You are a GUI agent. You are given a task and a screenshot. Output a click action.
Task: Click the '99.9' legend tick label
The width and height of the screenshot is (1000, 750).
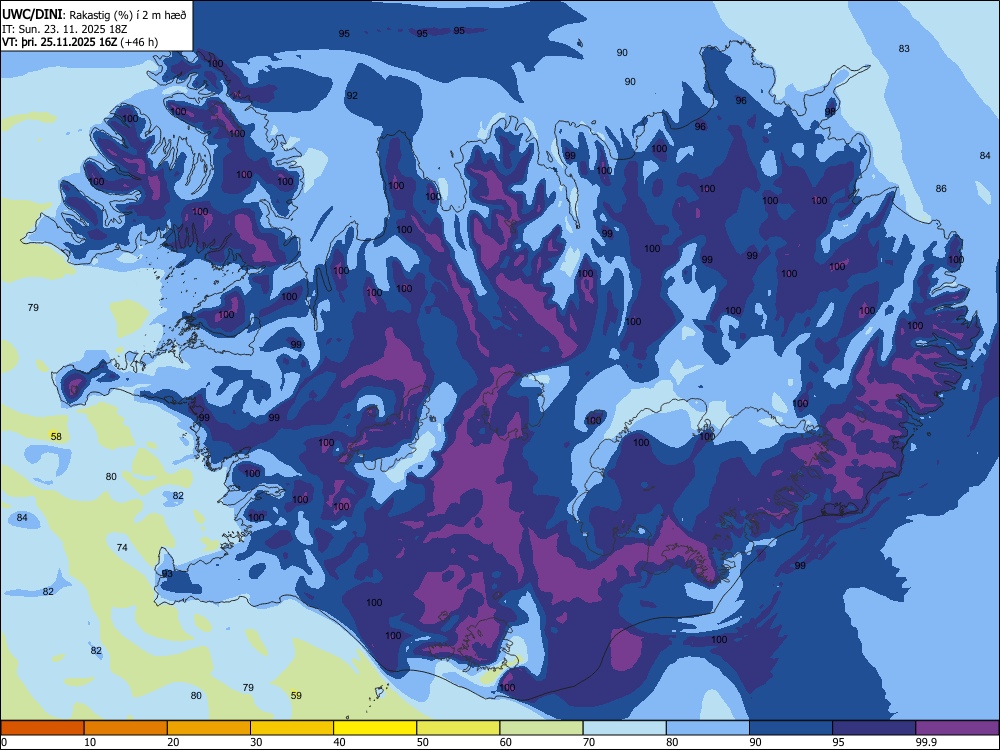coord(926,742)
